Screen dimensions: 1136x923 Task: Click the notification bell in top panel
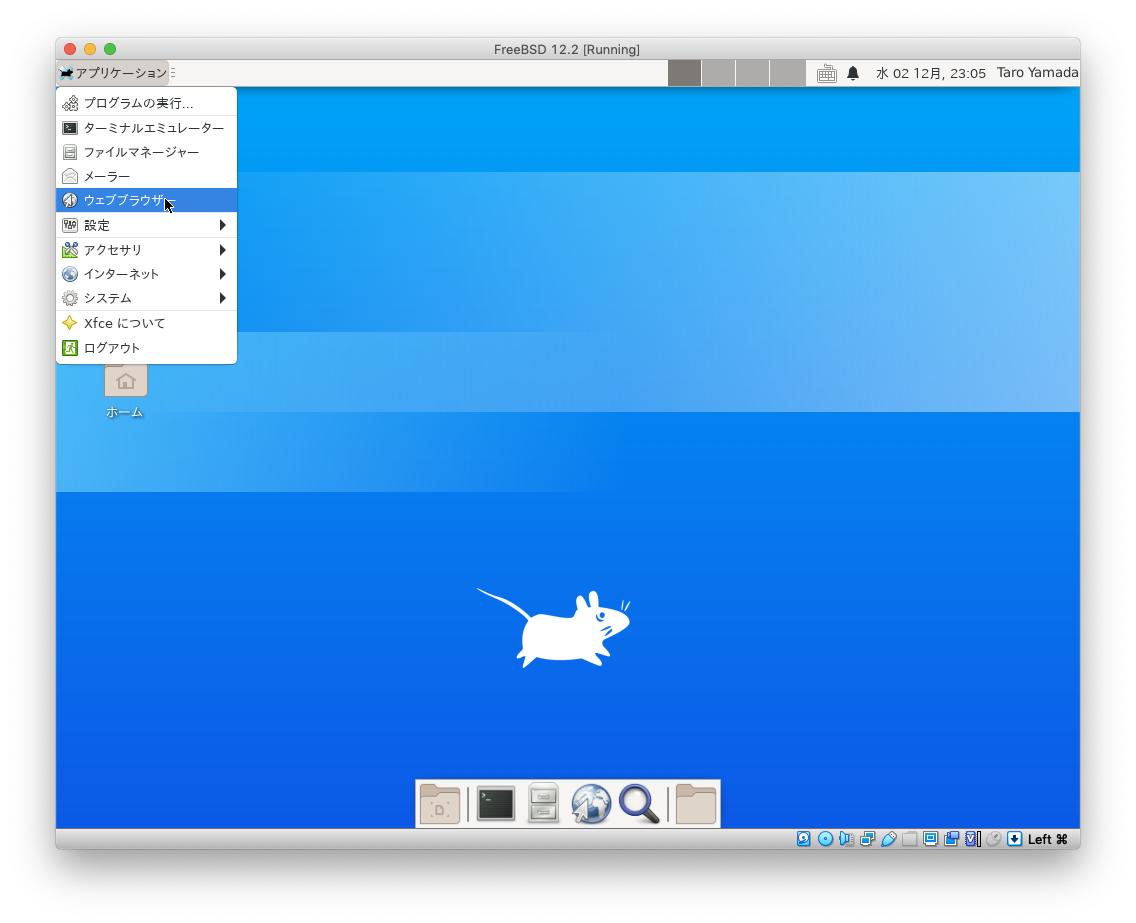click(x=853, y=73)
